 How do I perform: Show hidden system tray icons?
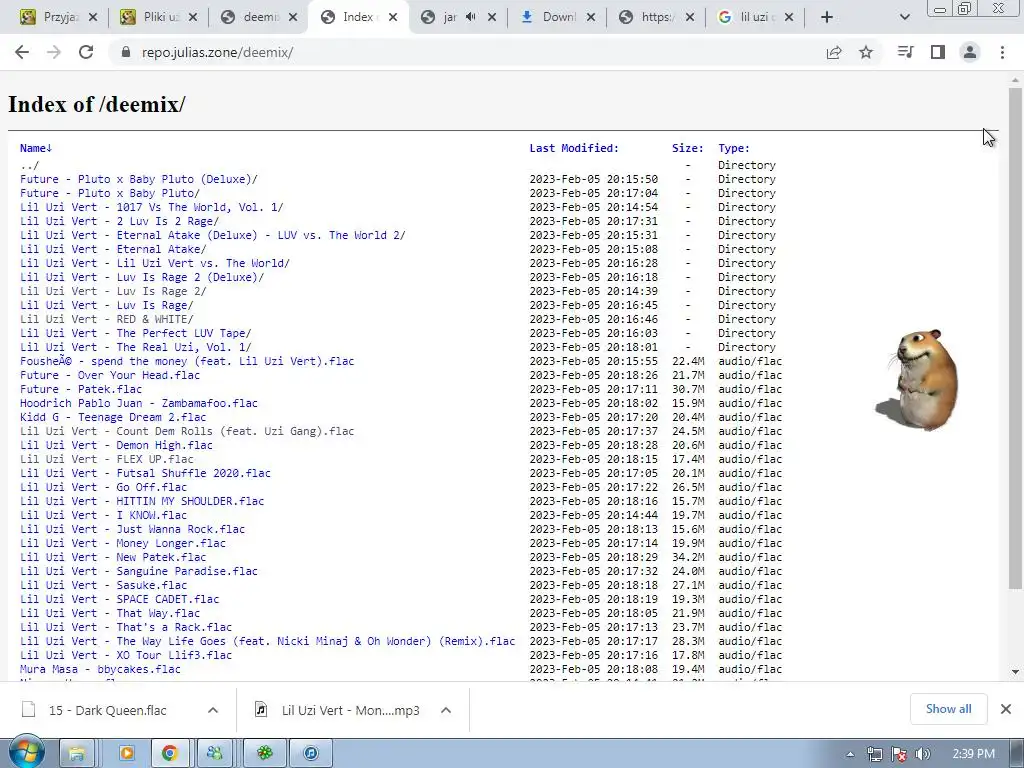point(850,755)
